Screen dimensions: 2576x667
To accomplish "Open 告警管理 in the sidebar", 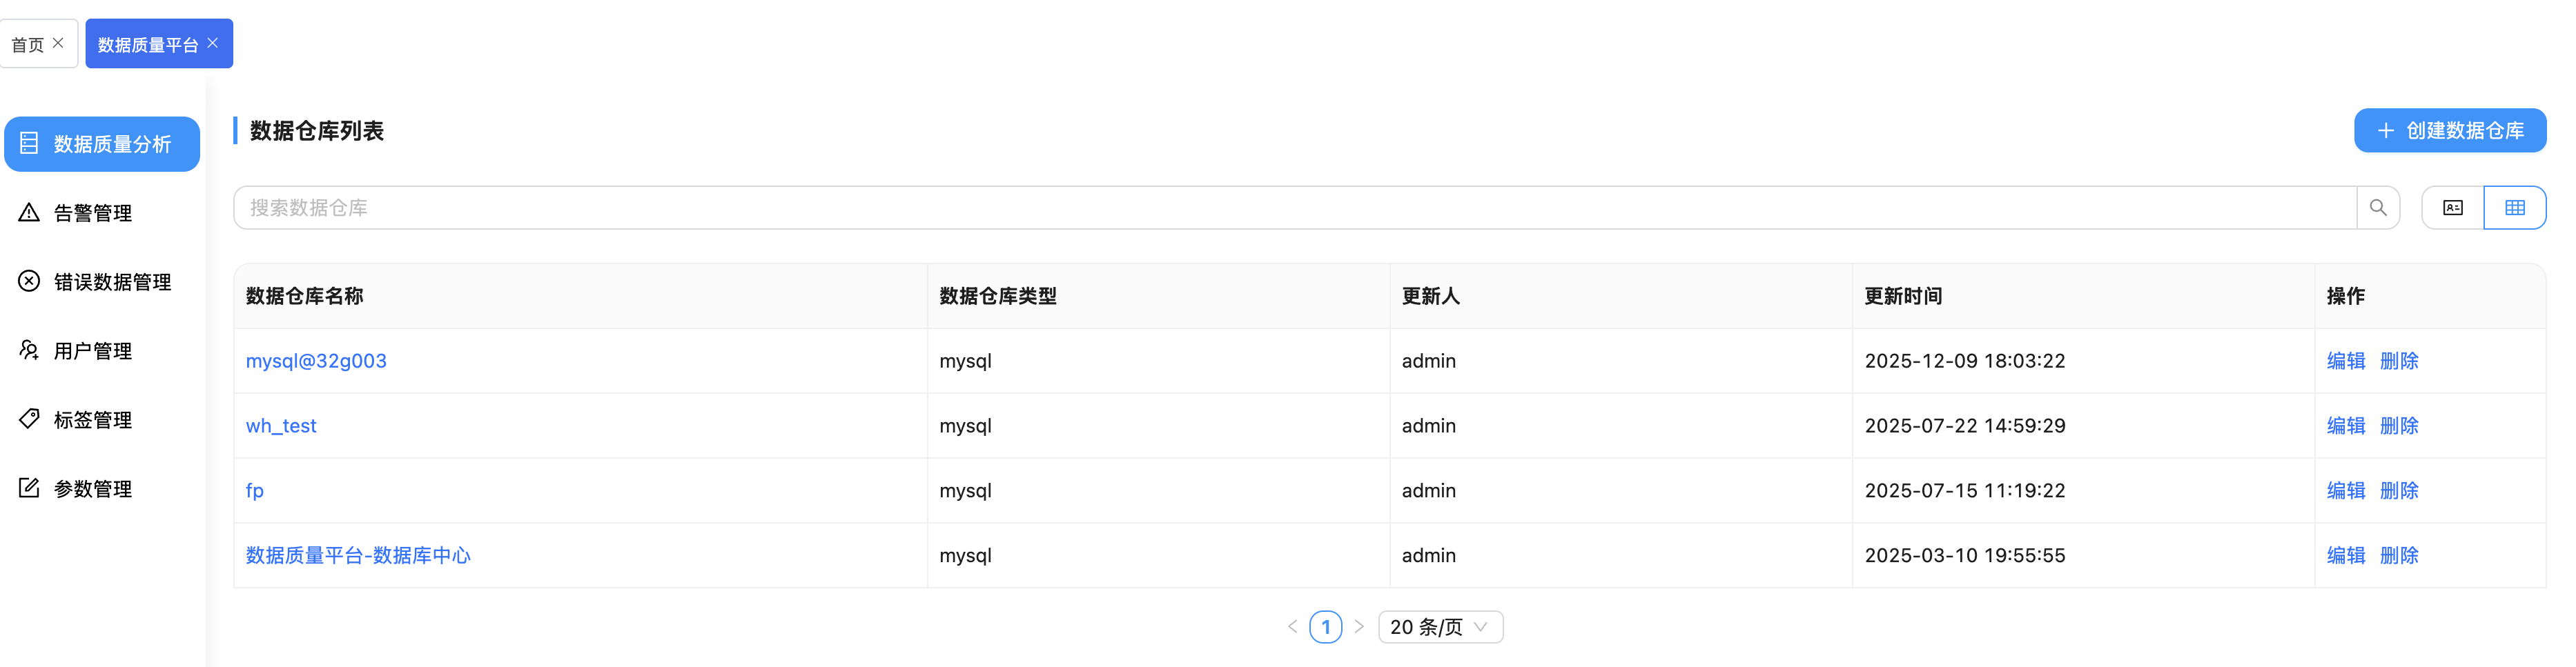I will (92, 213).
